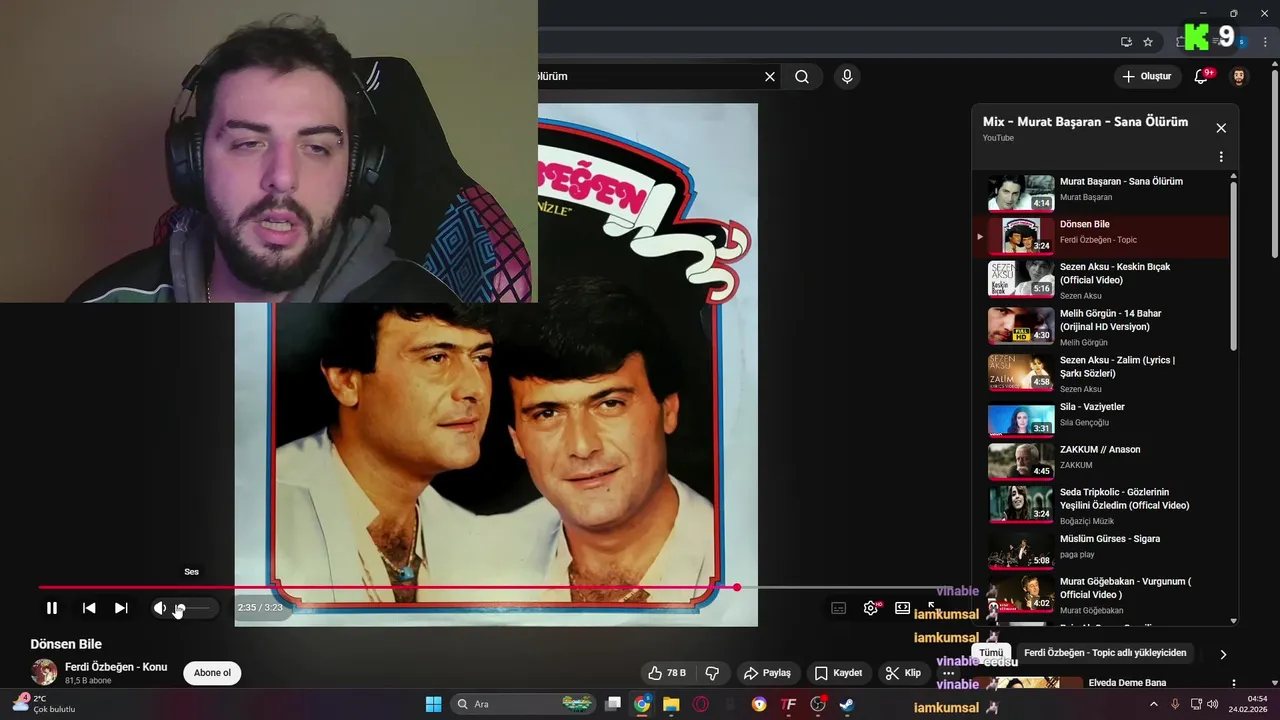Mute the video with the speaker icon

pyautogui.click(x=160, y=608)
